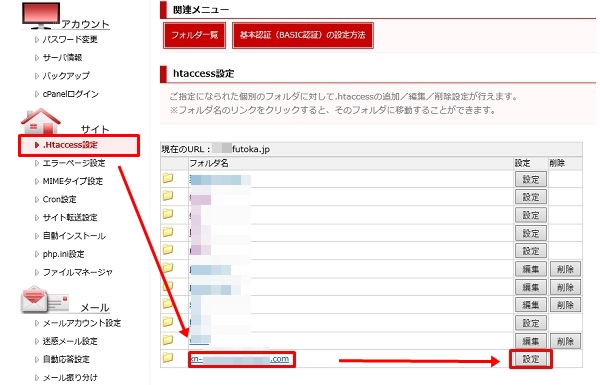Image resolution: width=600 pixels, height=385 pixels.
Task: Click 編集 in the row directly above xn-….com
Action: coord(531,341)
